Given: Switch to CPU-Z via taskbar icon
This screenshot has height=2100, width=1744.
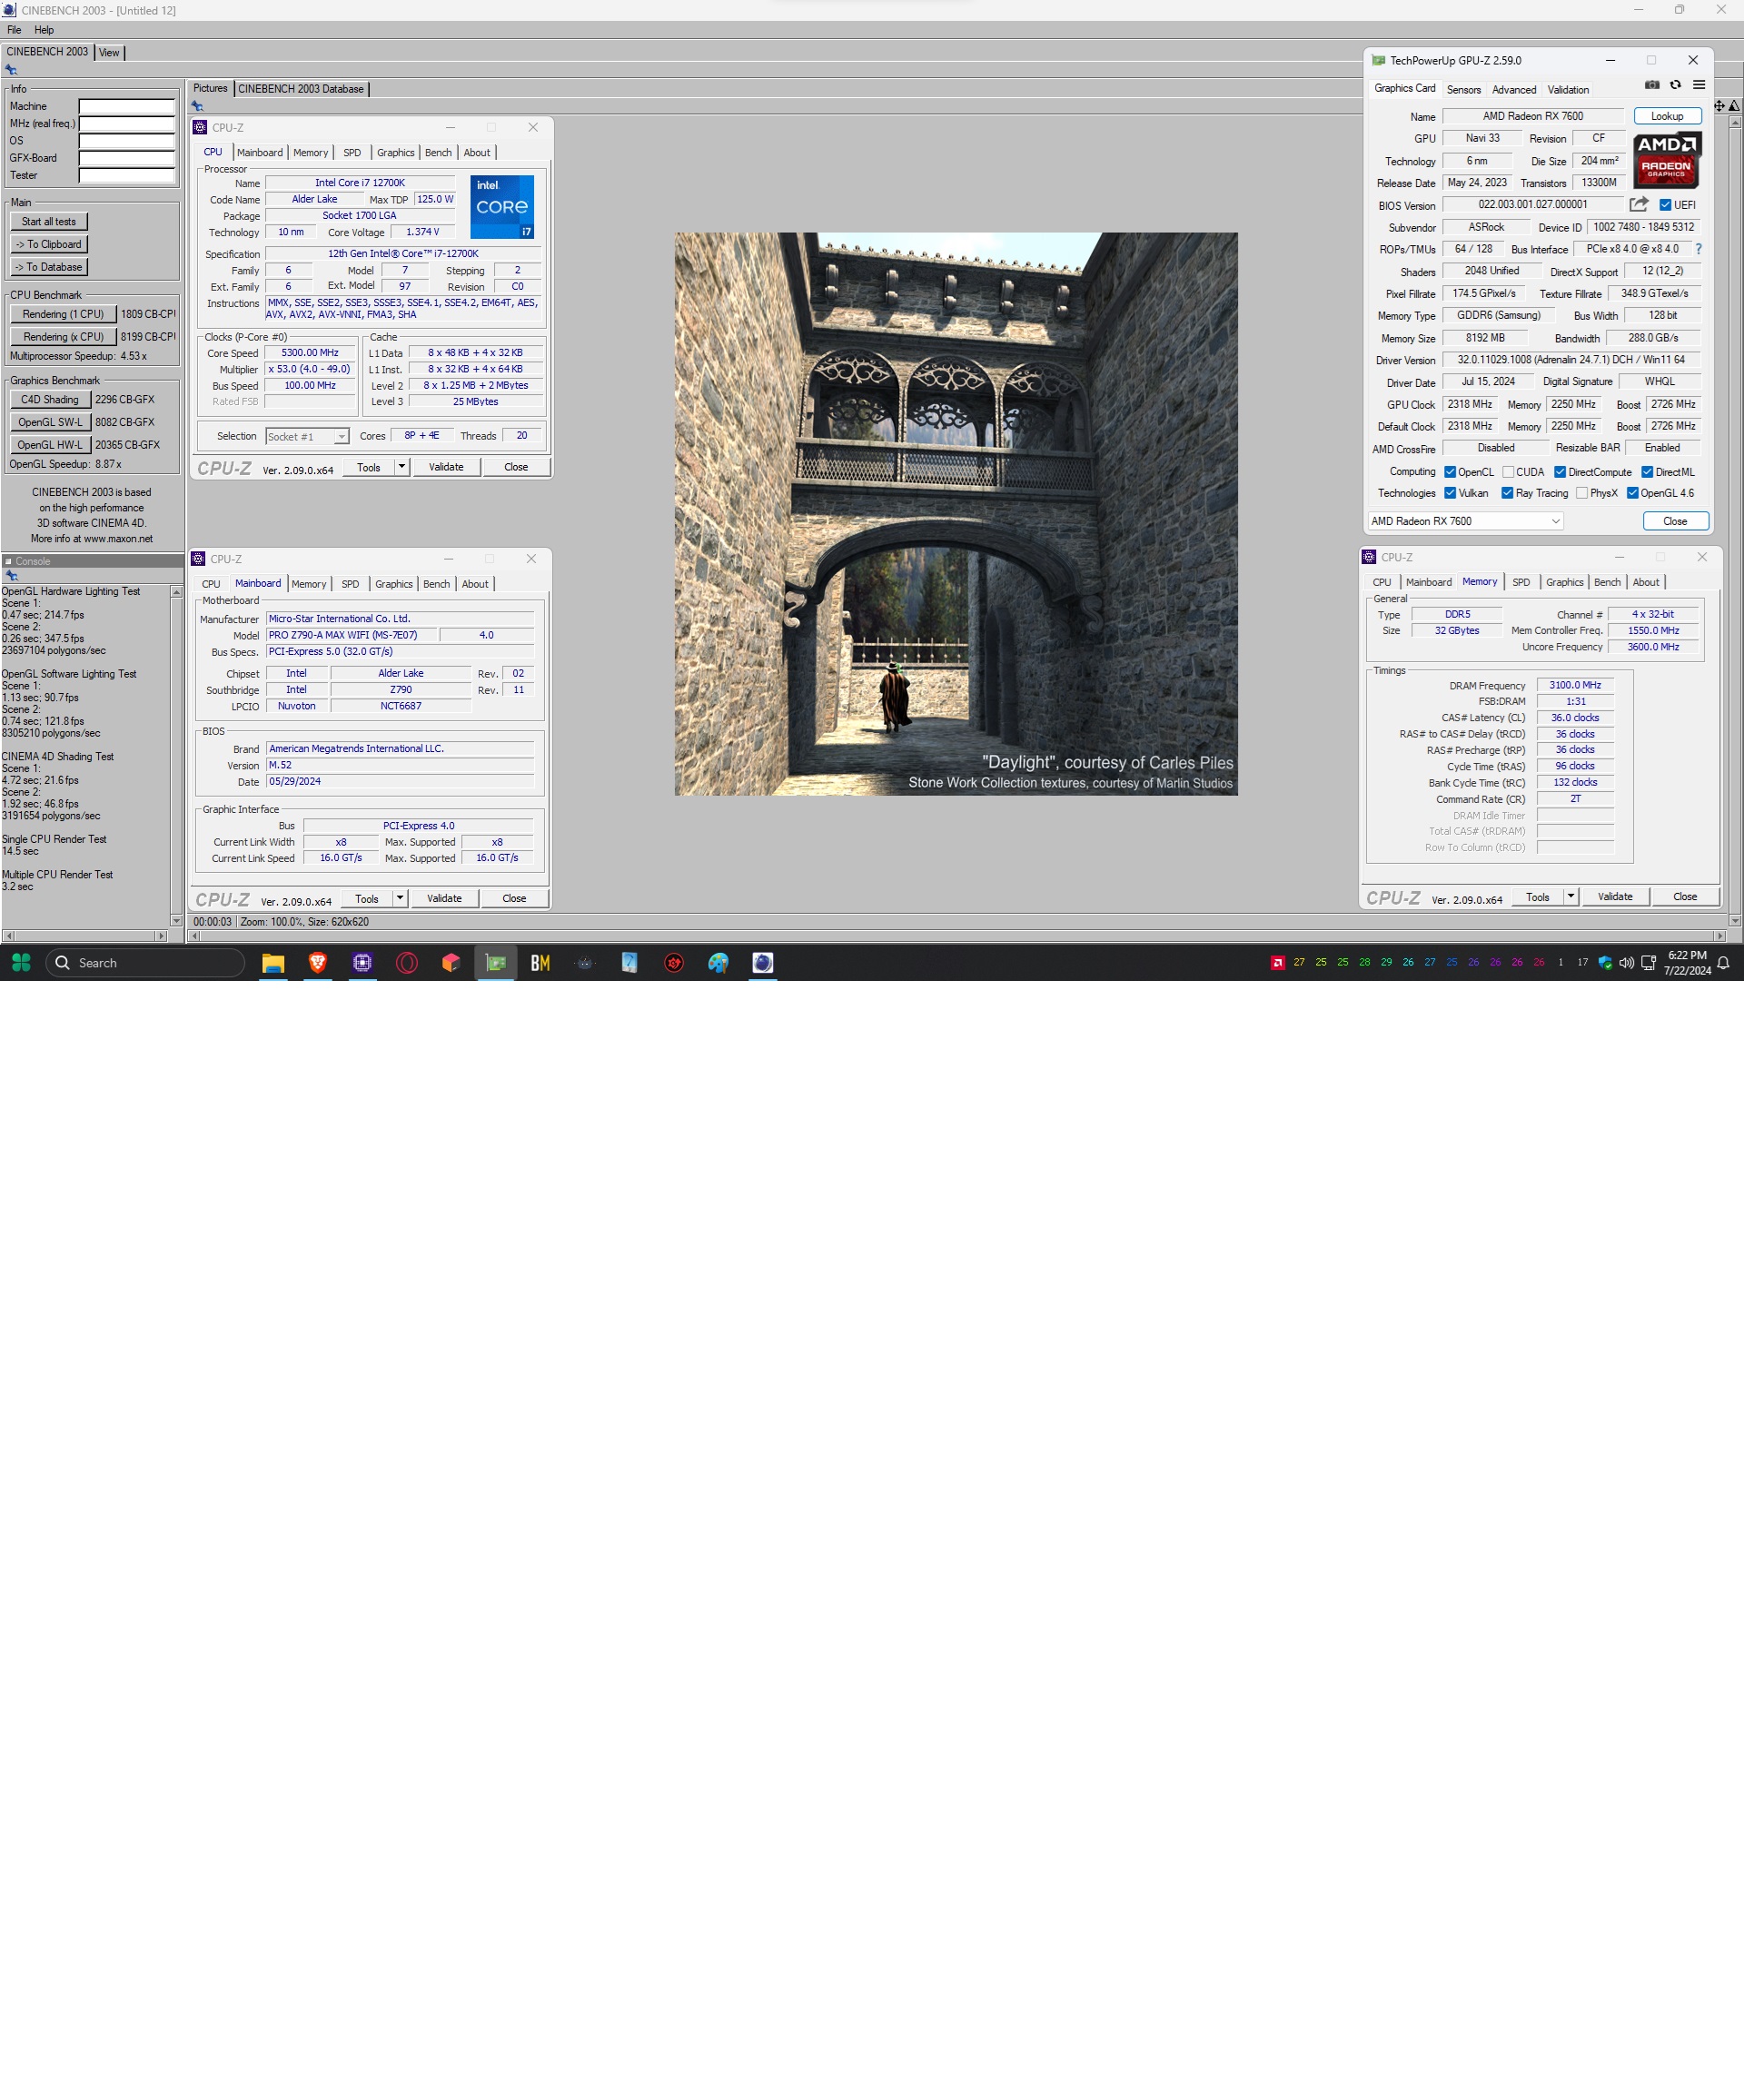Looking at the screenshot, I should [362, 963].
